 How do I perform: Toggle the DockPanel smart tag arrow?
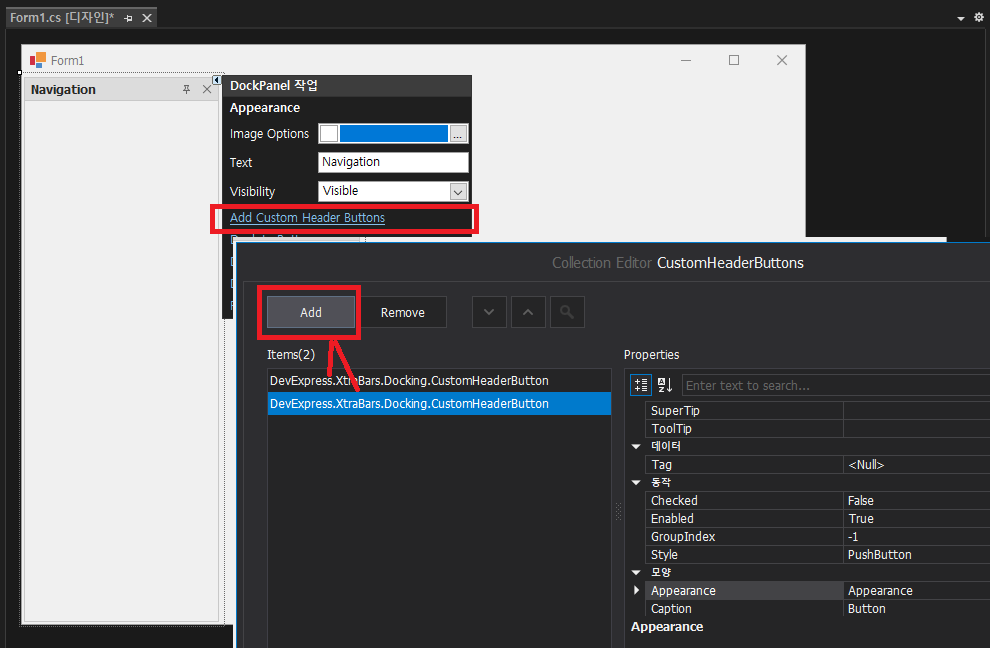pyautogui.click(x=217, y=80)
